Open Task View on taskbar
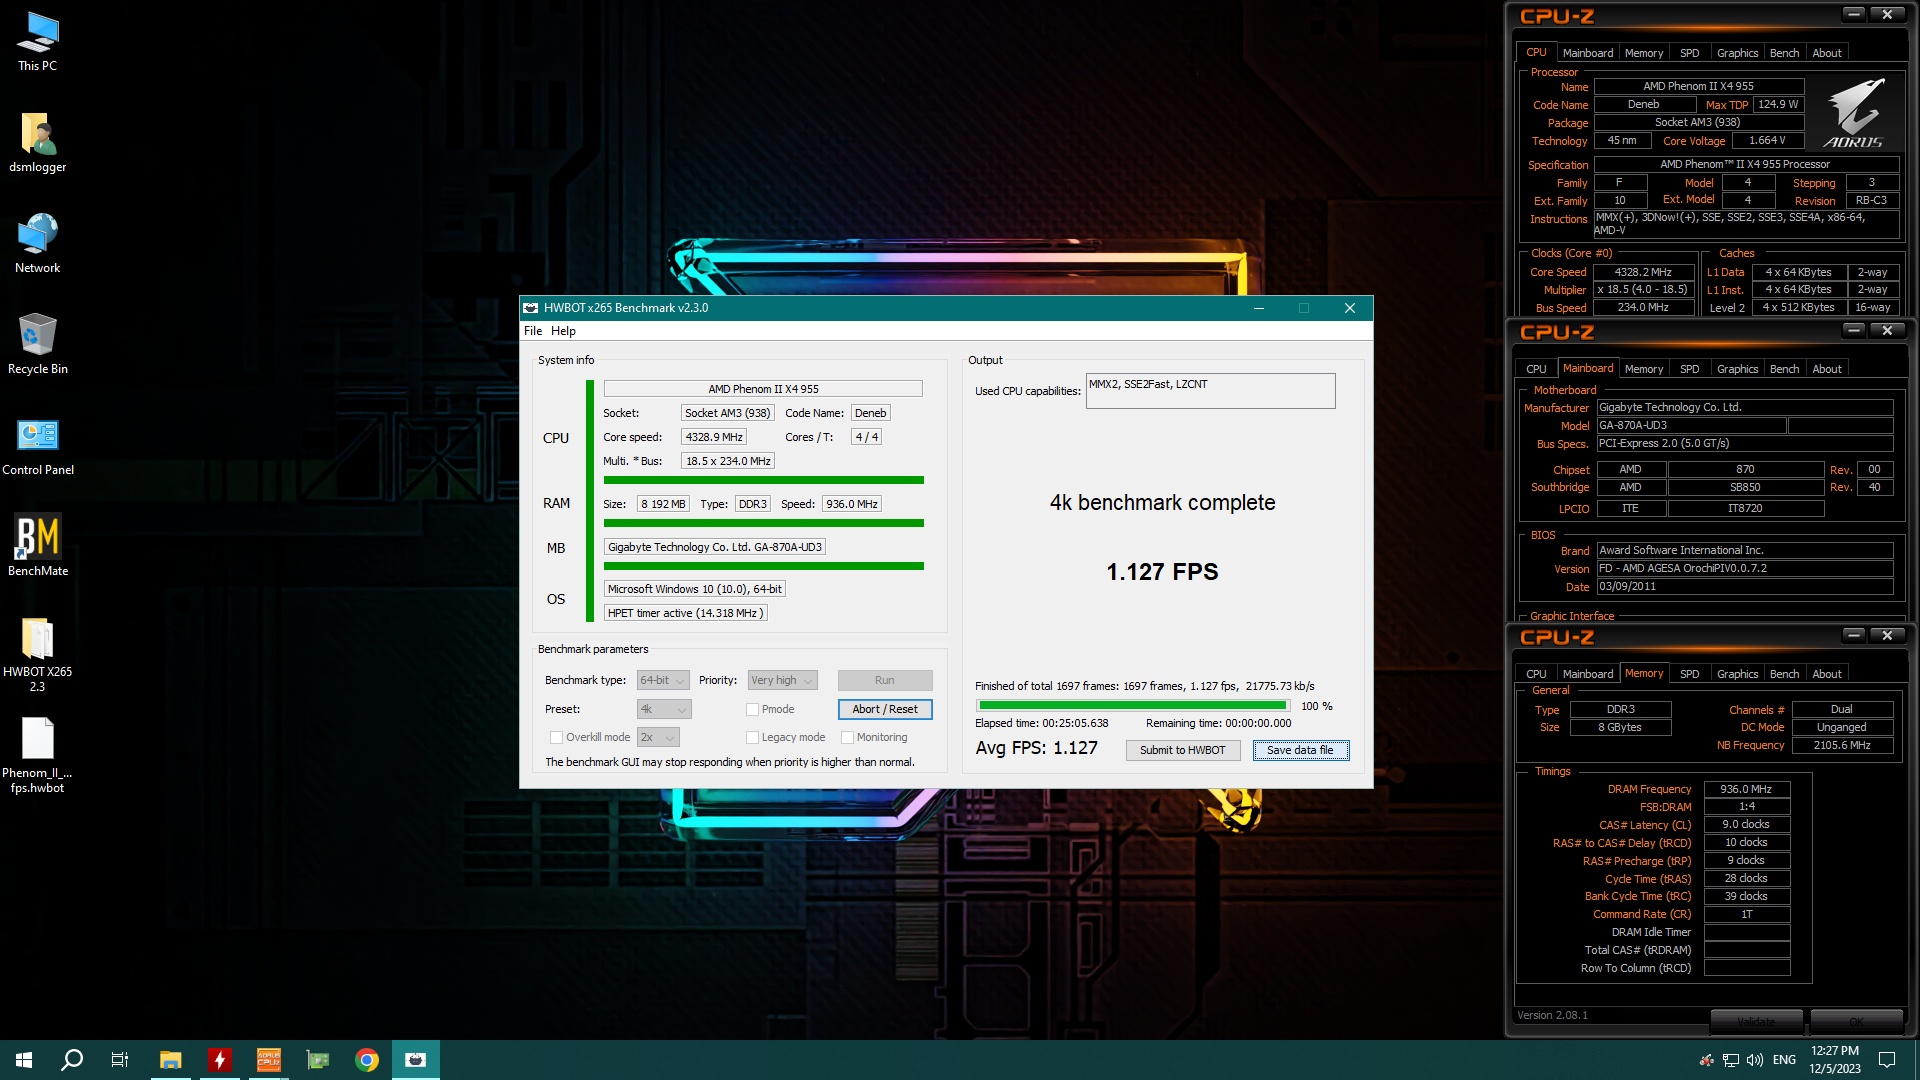The image size is (1920, 1080). (x=120, y=1060)
